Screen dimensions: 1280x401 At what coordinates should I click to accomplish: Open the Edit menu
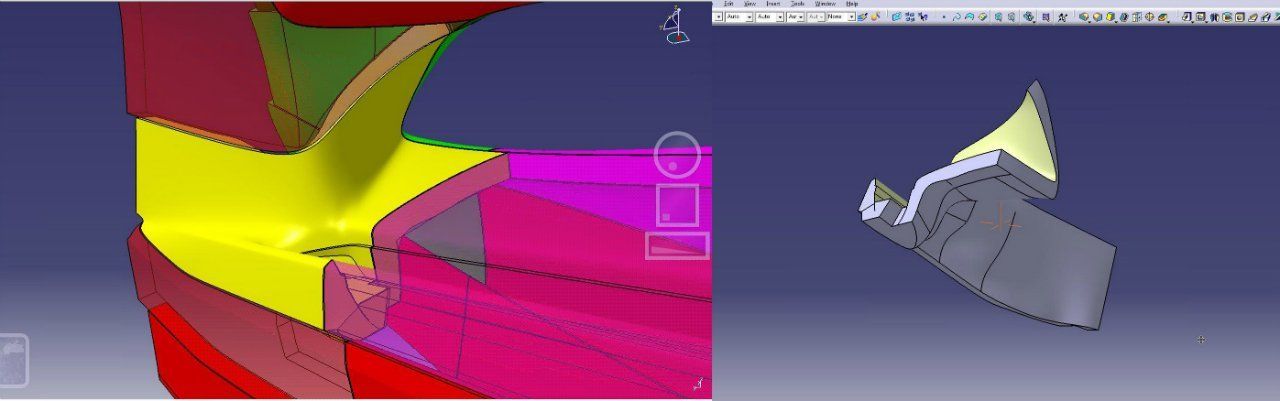(729, 4)
